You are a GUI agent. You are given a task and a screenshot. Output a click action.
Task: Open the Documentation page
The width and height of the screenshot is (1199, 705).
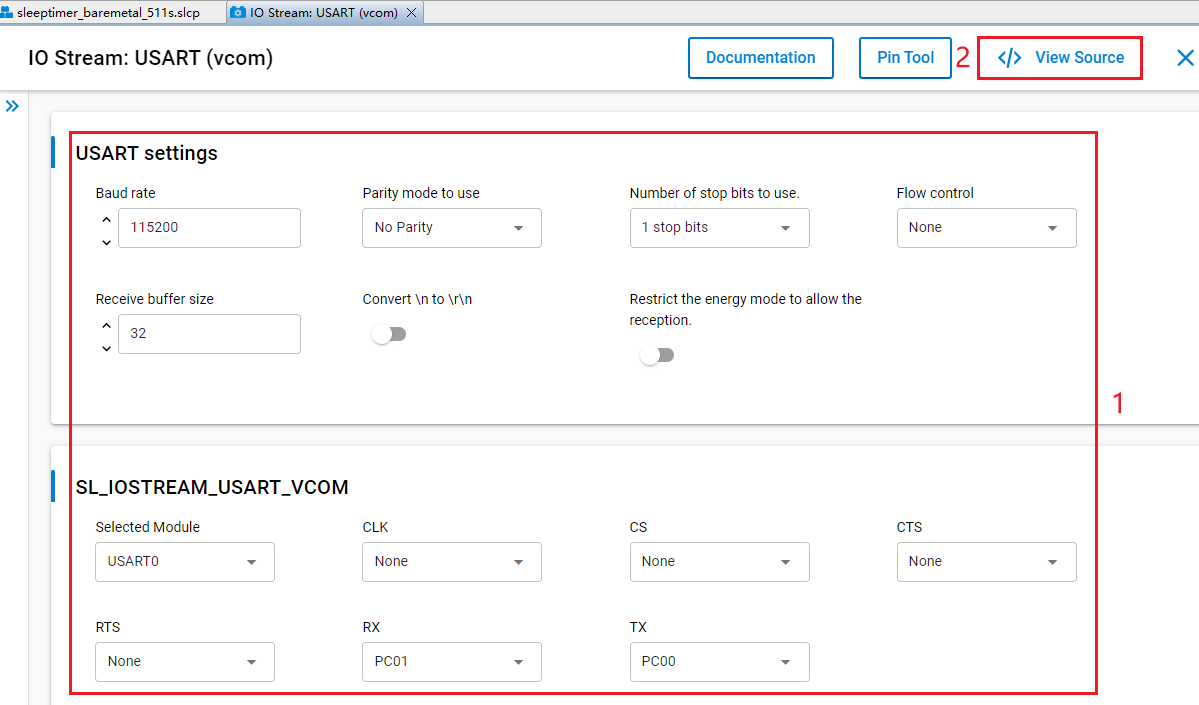[760, 57]
